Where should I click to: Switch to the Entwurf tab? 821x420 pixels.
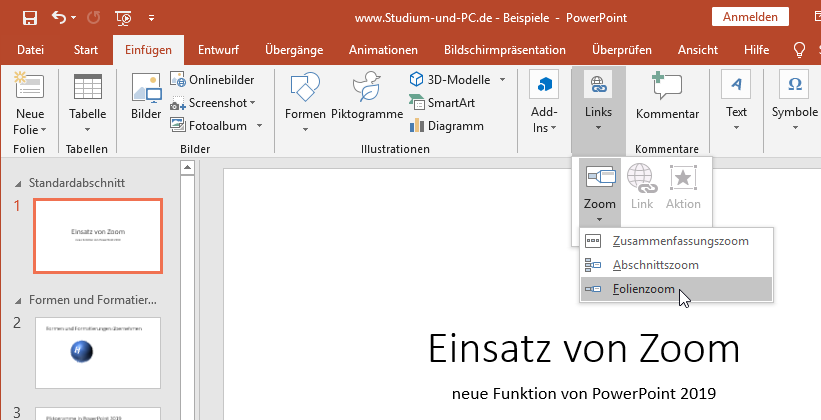218,50
